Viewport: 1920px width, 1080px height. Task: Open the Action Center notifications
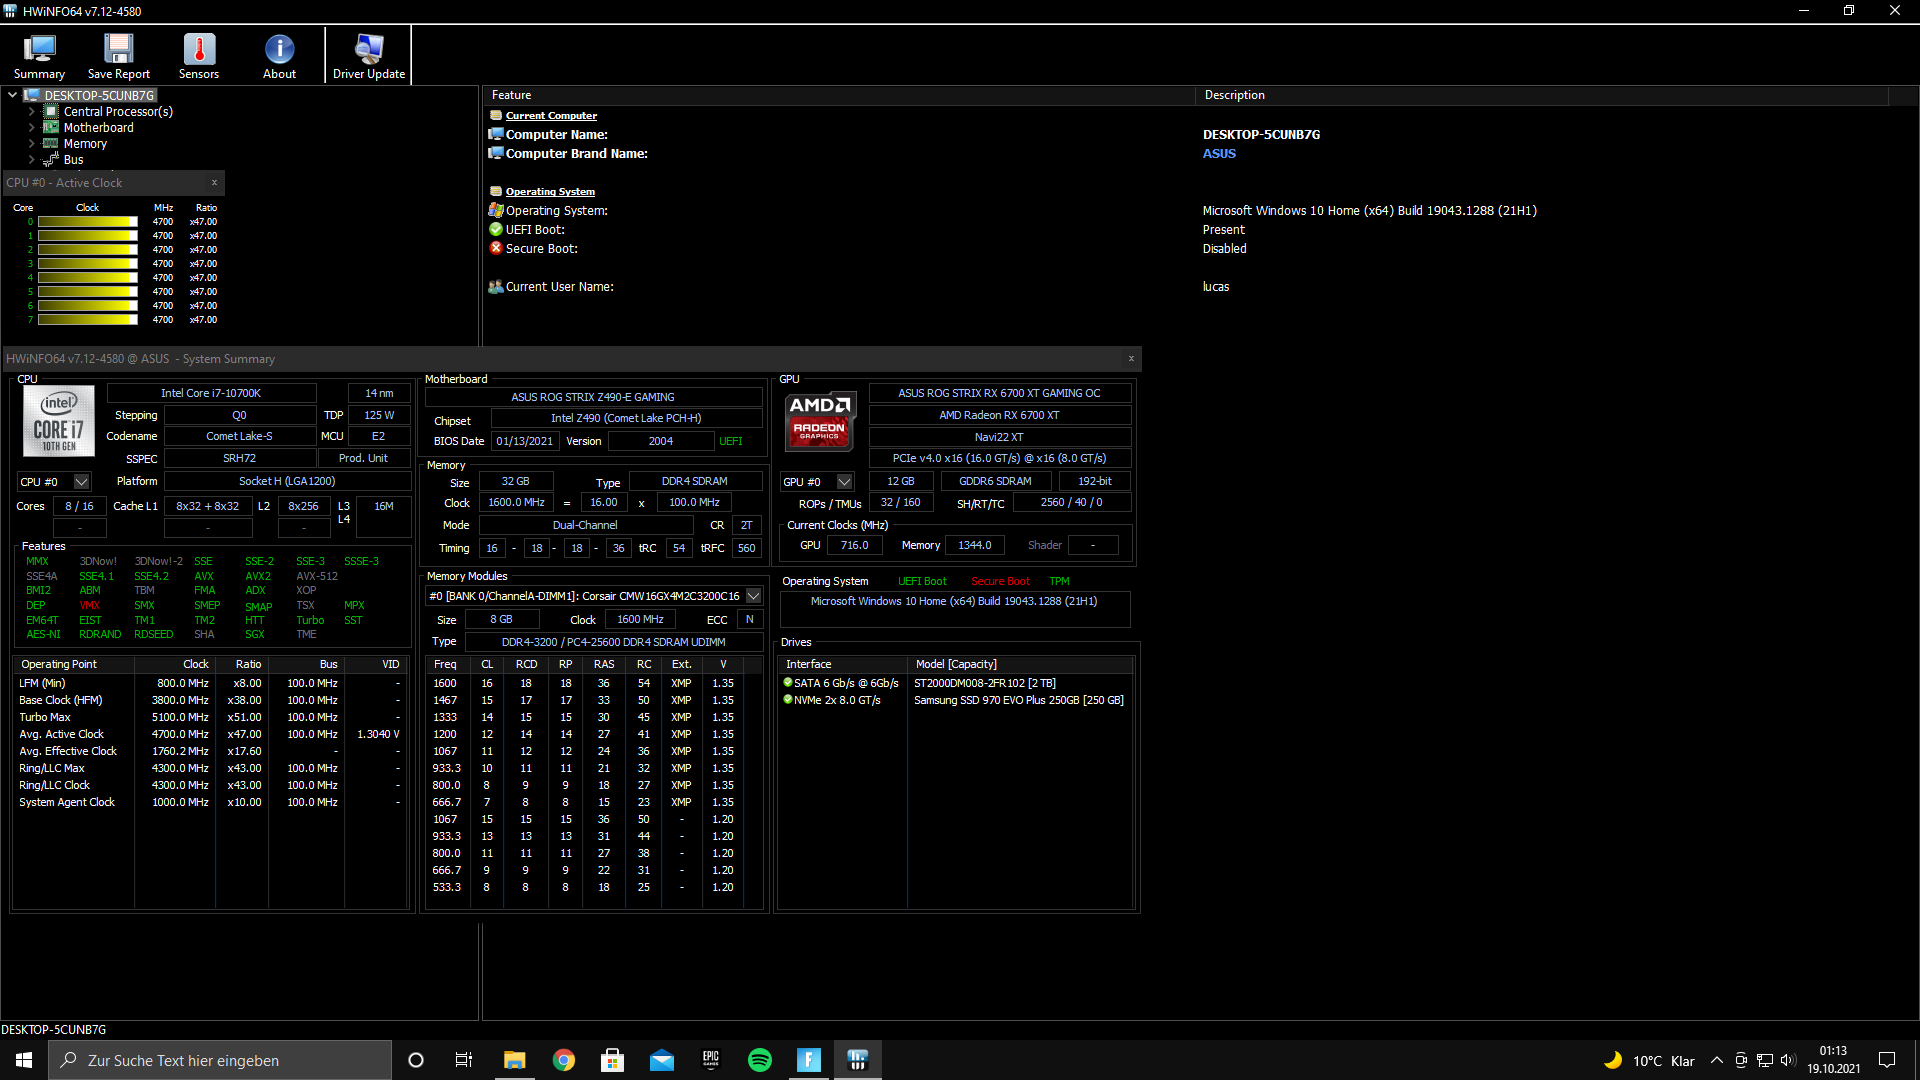point(1888,1061)
